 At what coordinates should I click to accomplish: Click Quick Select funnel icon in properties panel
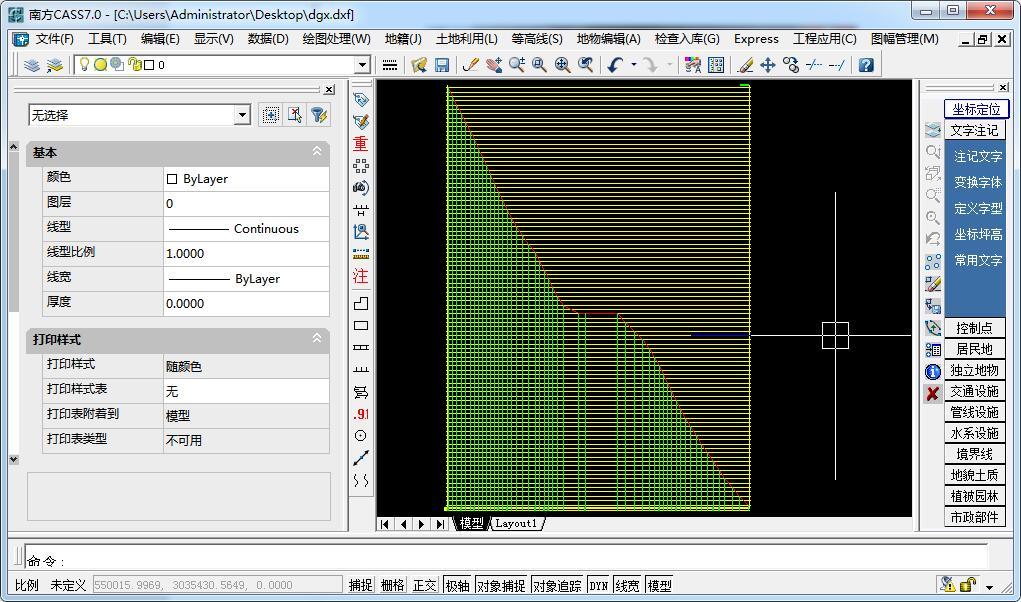318,115
